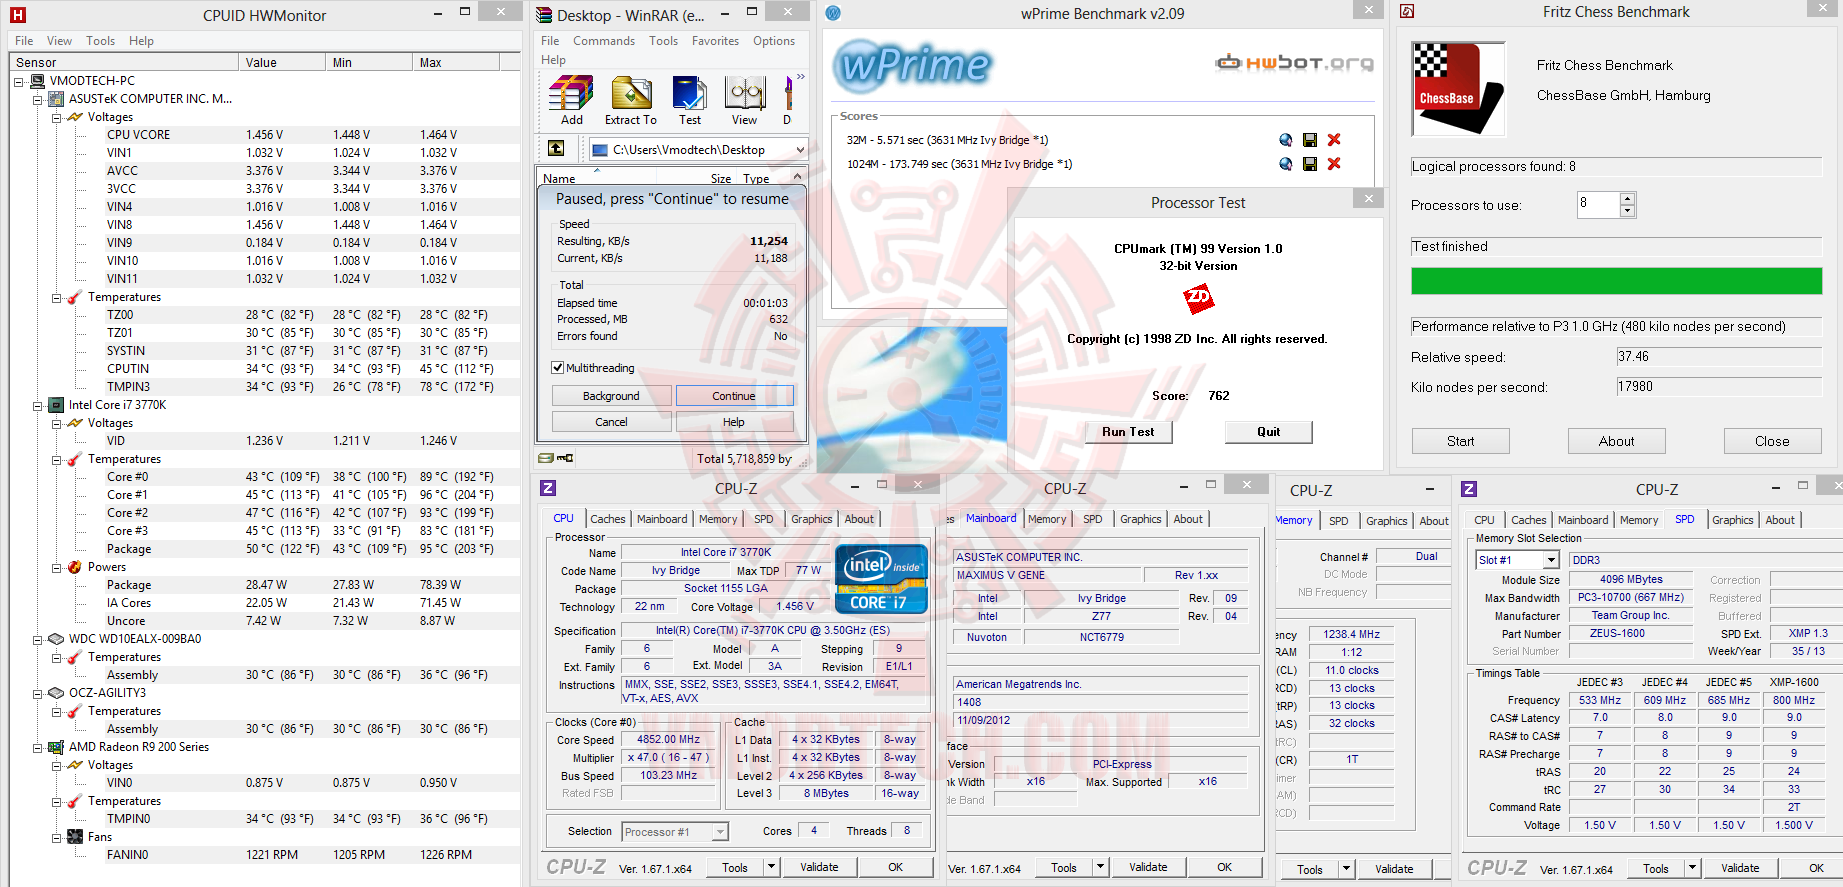Click the flame icon beside Powers in HWMonitor
Screen dimensions: 1843x887
[75, 567]
